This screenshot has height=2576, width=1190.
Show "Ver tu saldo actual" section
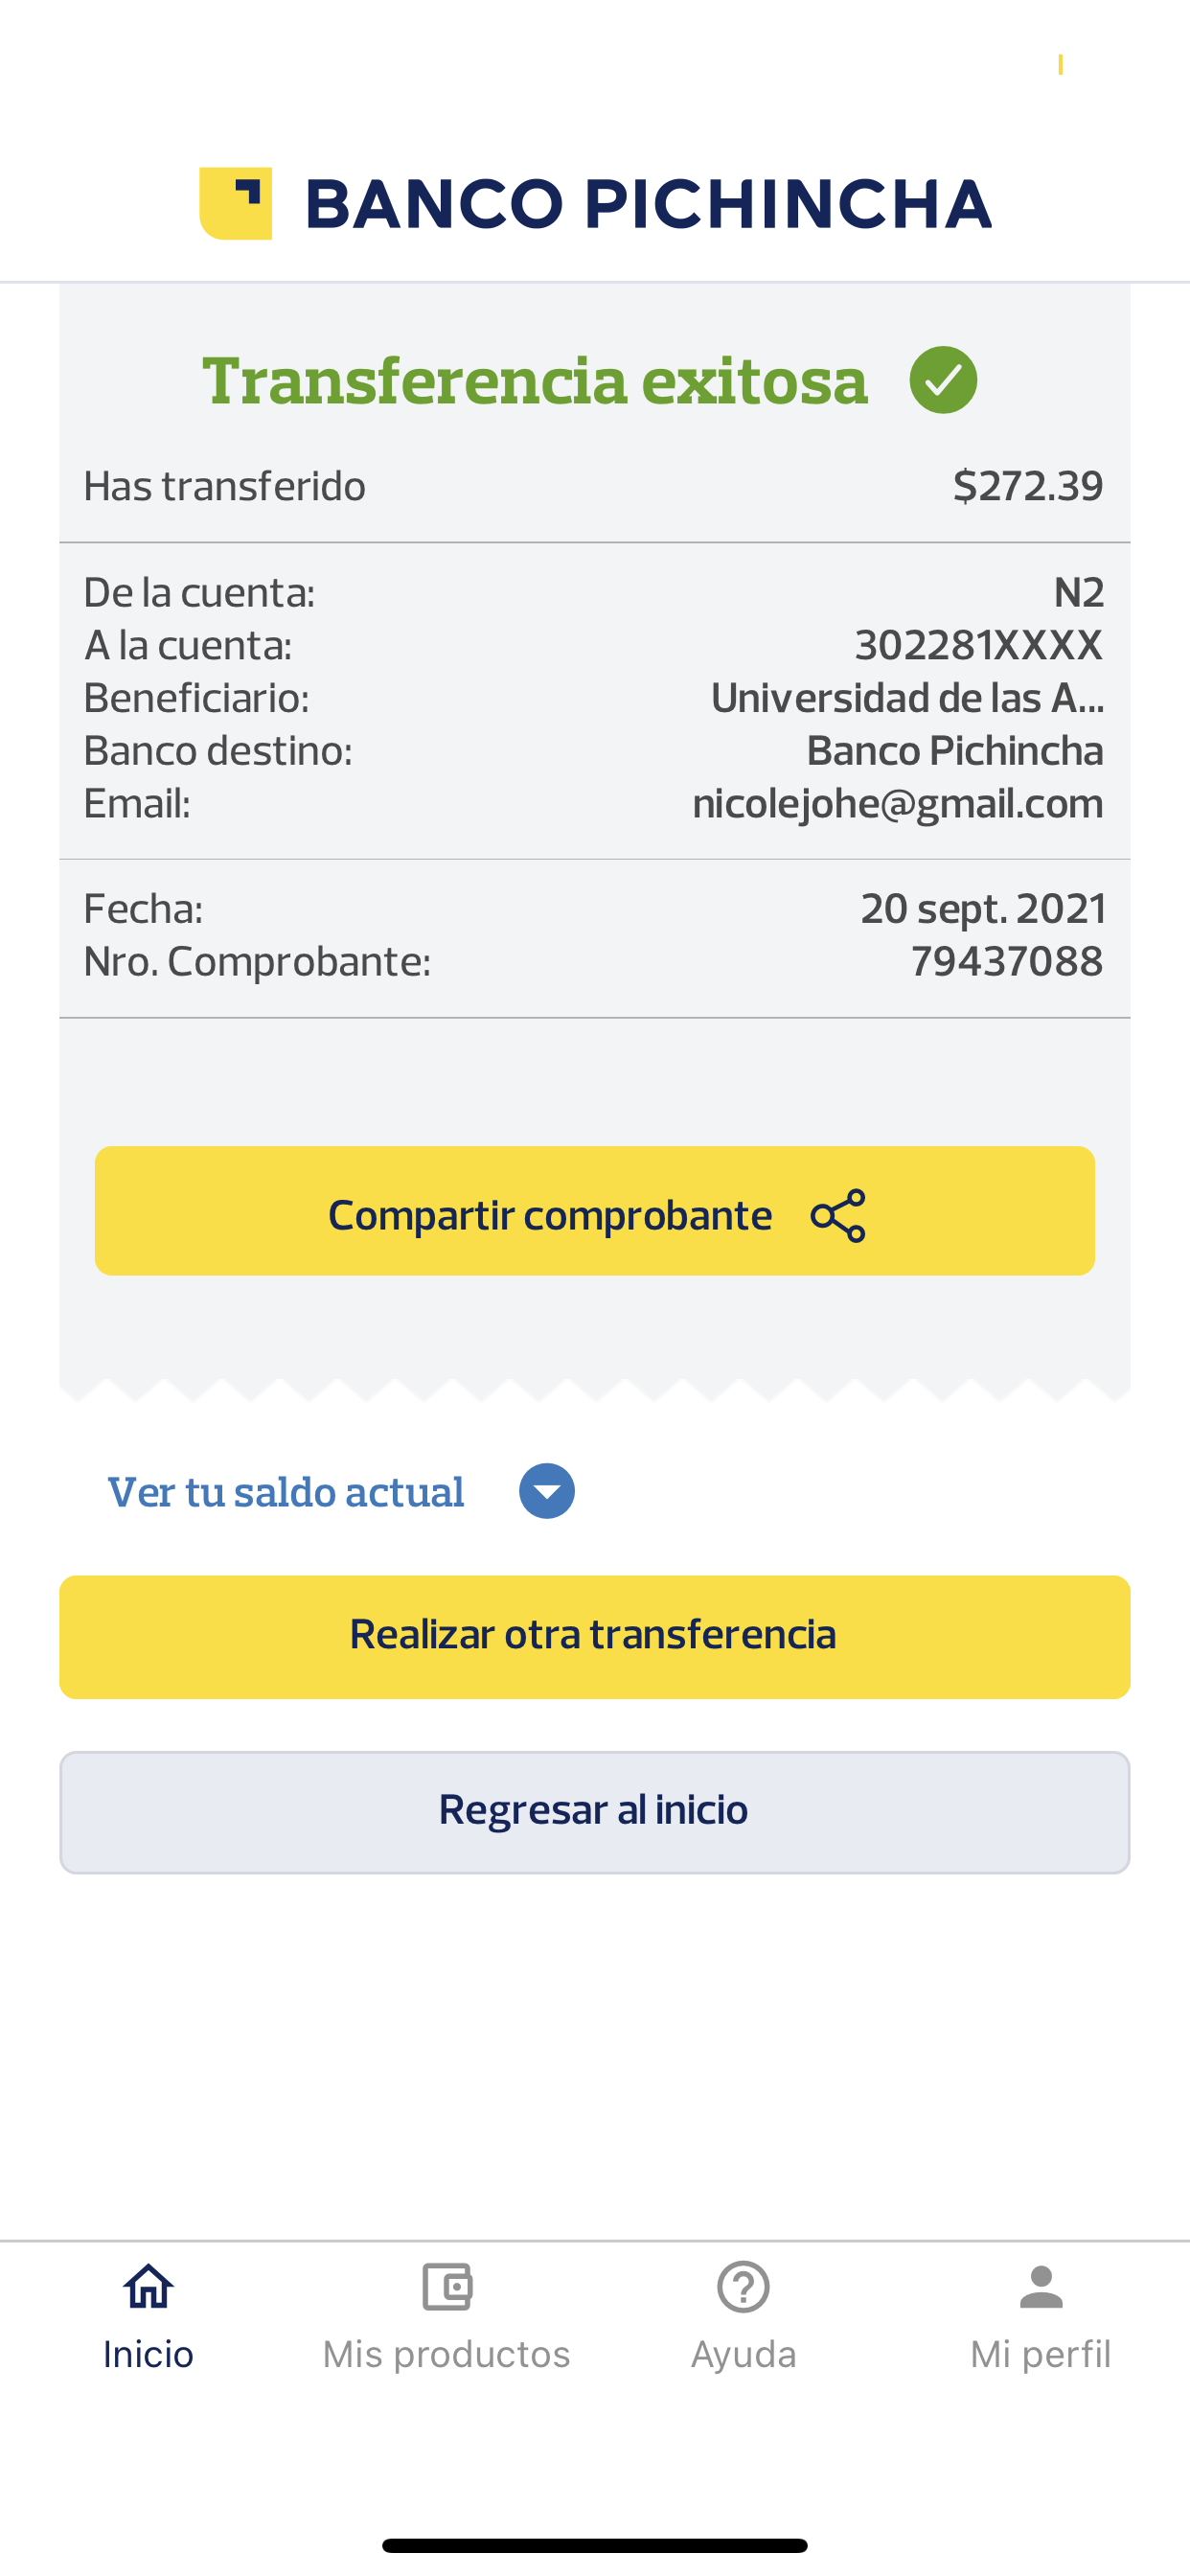[x=286, y=1492]
